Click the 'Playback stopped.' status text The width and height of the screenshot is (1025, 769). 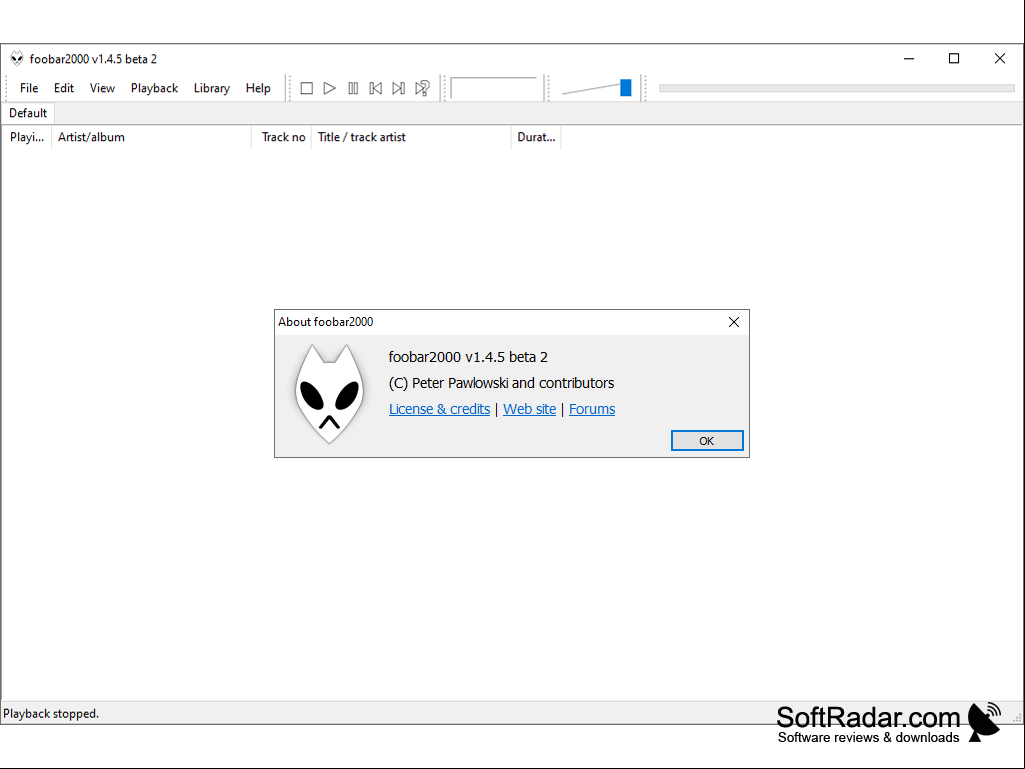pos(51,713)
